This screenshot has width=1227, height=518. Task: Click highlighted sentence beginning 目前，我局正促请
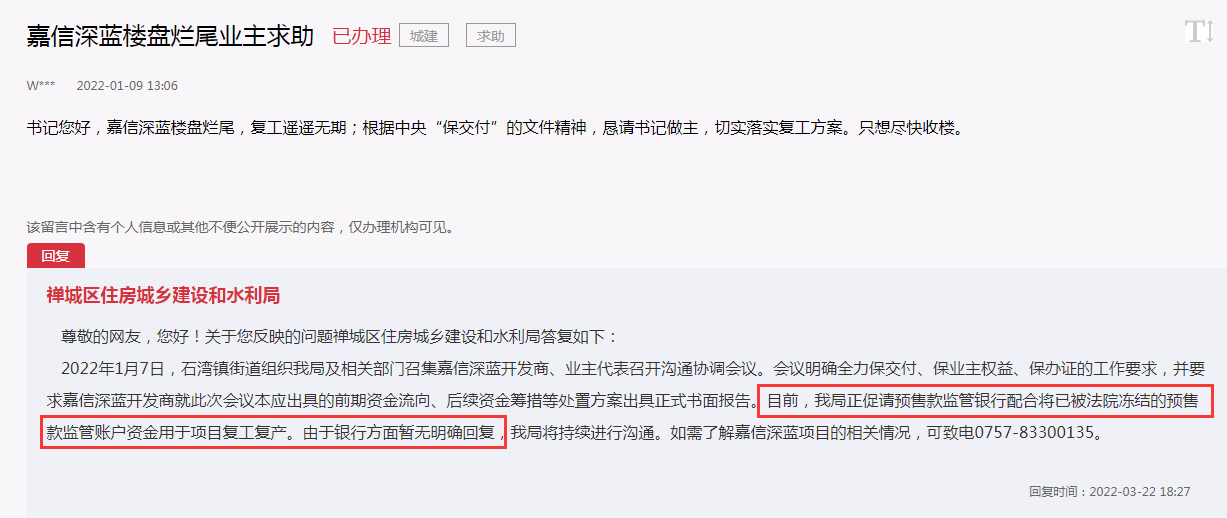click(x=986, y=402)
